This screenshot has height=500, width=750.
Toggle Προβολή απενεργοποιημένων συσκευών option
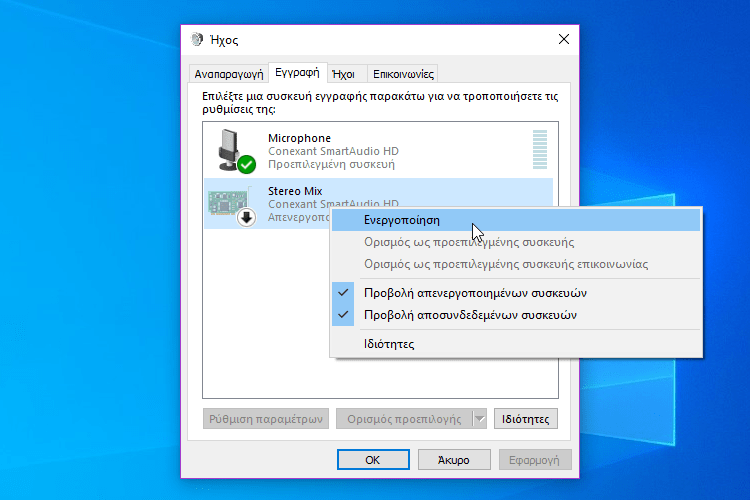(516, 293)
